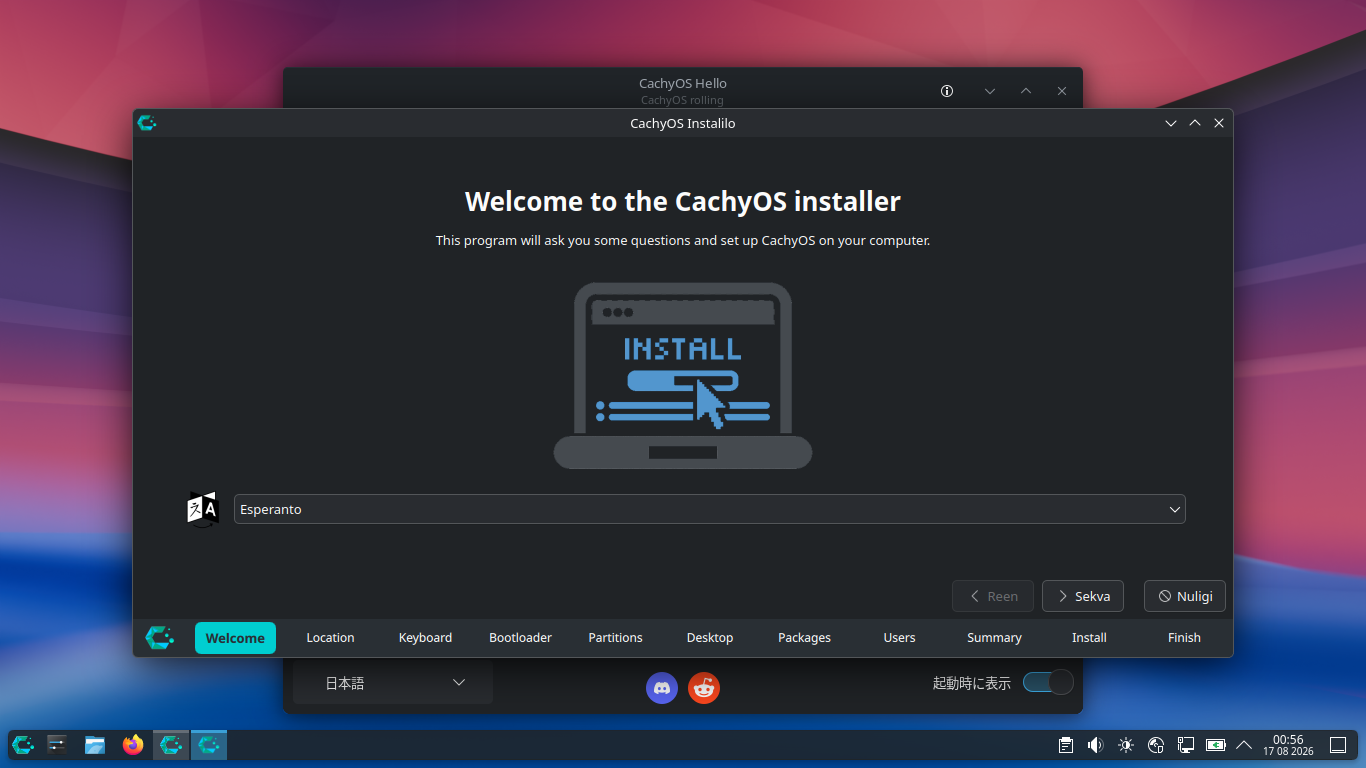The width and height of the screenshot is (1366, 768).
Task: Select the Keyboard step tab
Action: (425, 638)
